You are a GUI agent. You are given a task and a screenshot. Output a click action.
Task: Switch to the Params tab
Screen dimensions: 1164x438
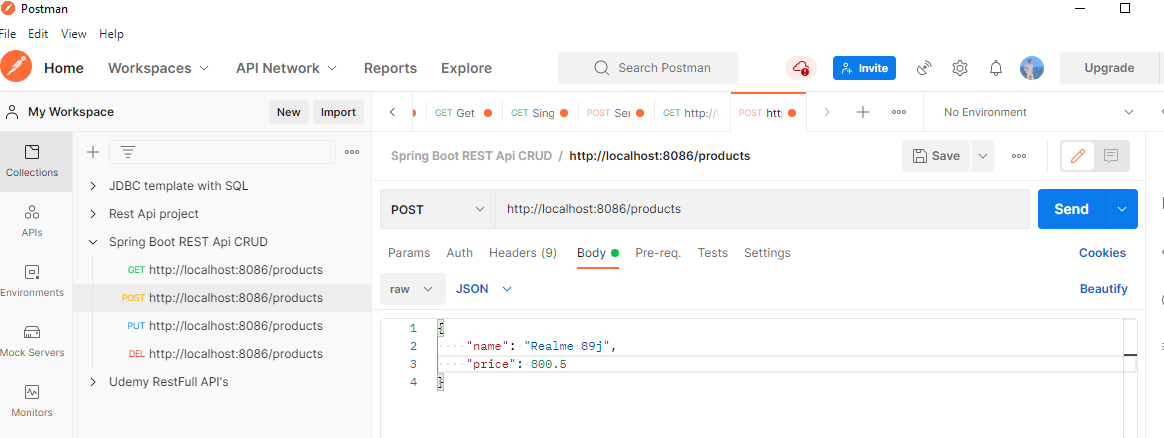(409, 253)
